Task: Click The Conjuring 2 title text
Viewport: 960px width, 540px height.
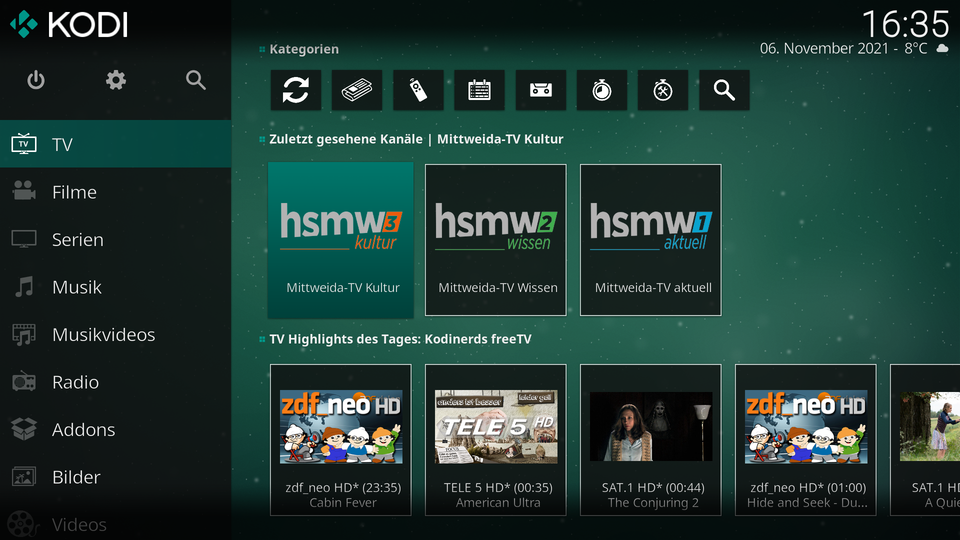Action: click(653, 503)
